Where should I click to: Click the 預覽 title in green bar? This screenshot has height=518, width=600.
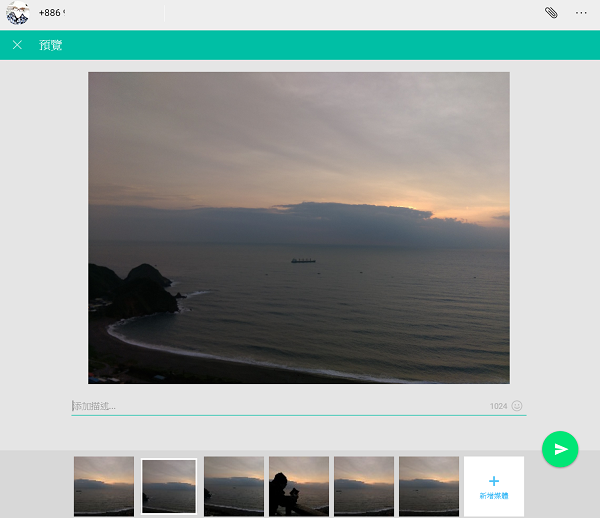coord(50,45)
